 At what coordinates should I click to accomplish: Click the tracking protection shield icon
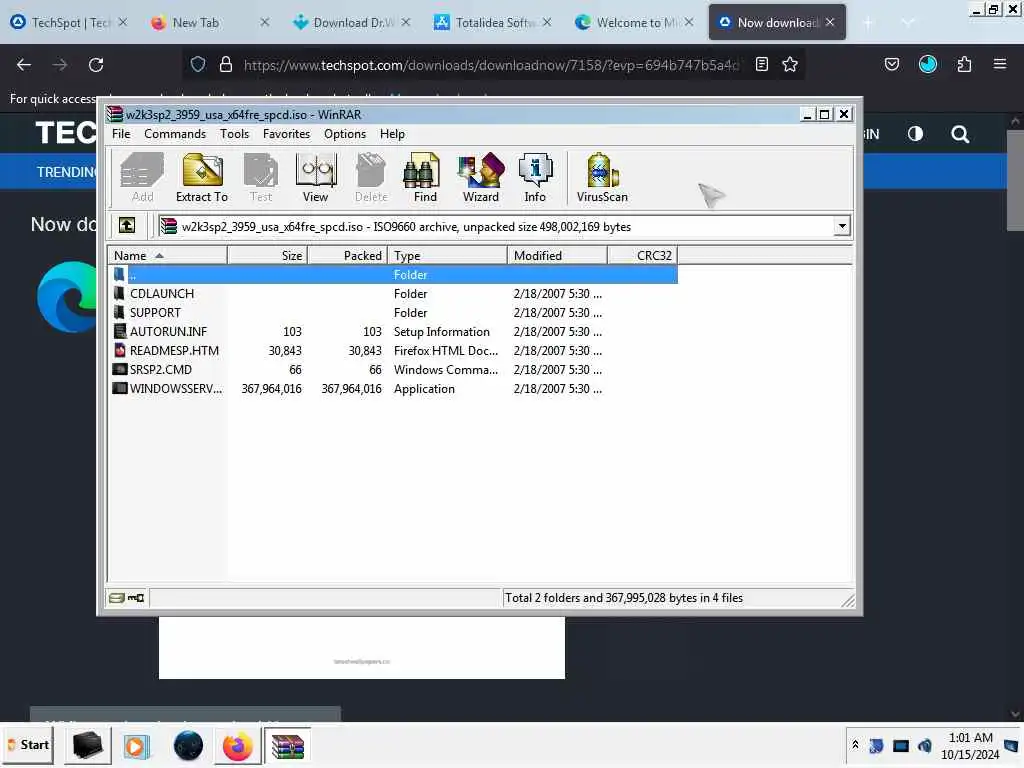pyautogui.click(x=198, y=65)
